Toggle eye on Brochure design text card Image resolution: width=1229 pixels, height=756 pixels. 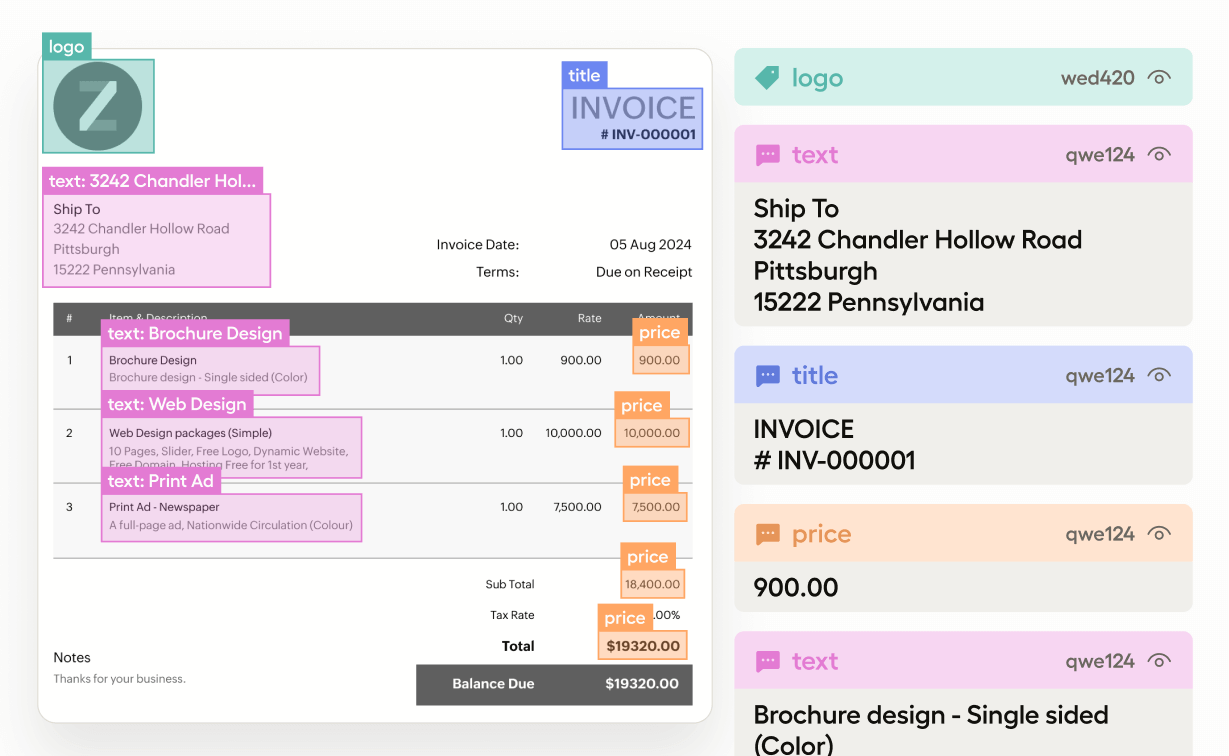[1159, 661]
